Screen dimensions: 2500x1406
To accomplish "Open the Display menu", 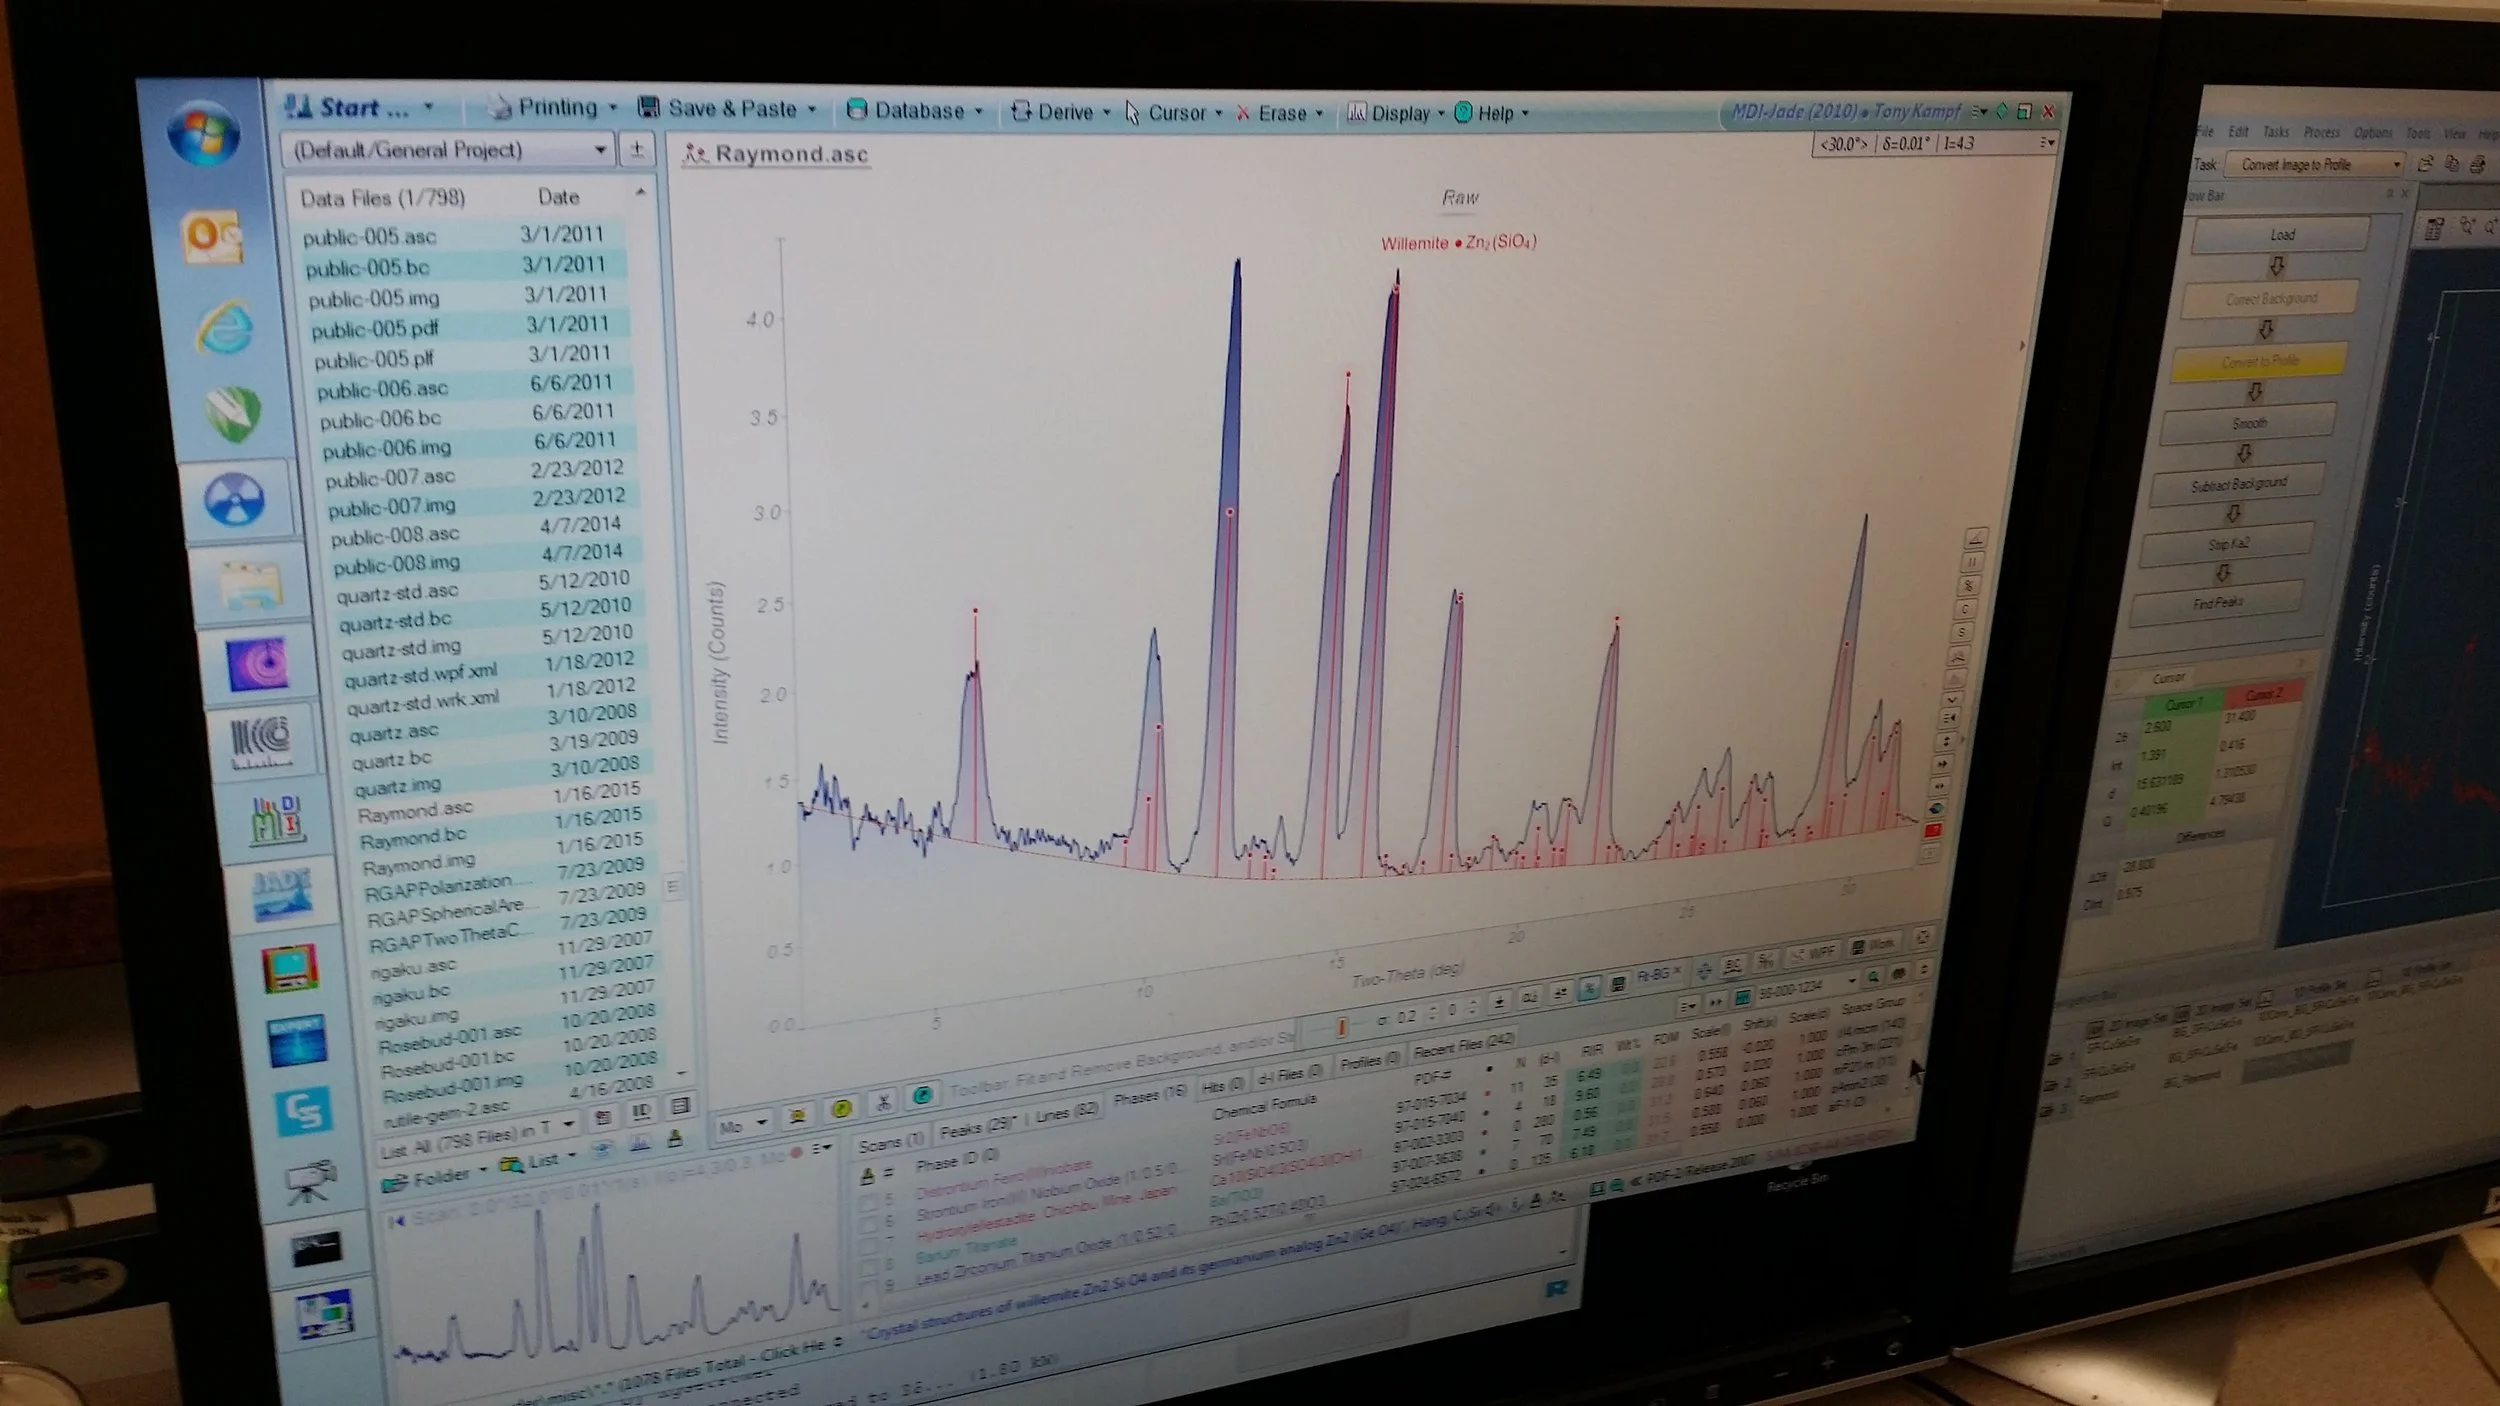I will 1395,114.
